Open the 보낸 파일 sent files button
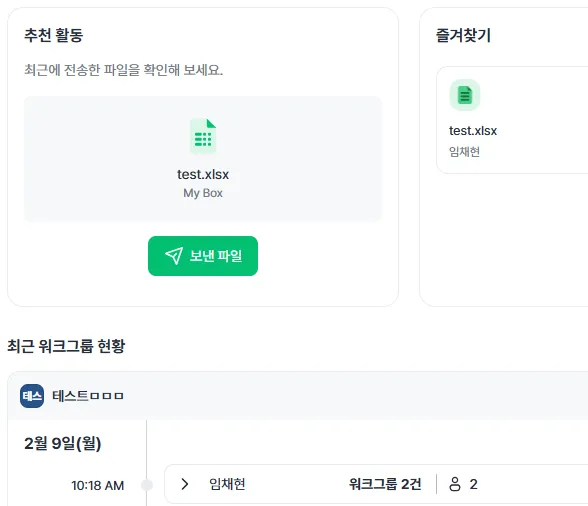588x506 pixels. 203,256
